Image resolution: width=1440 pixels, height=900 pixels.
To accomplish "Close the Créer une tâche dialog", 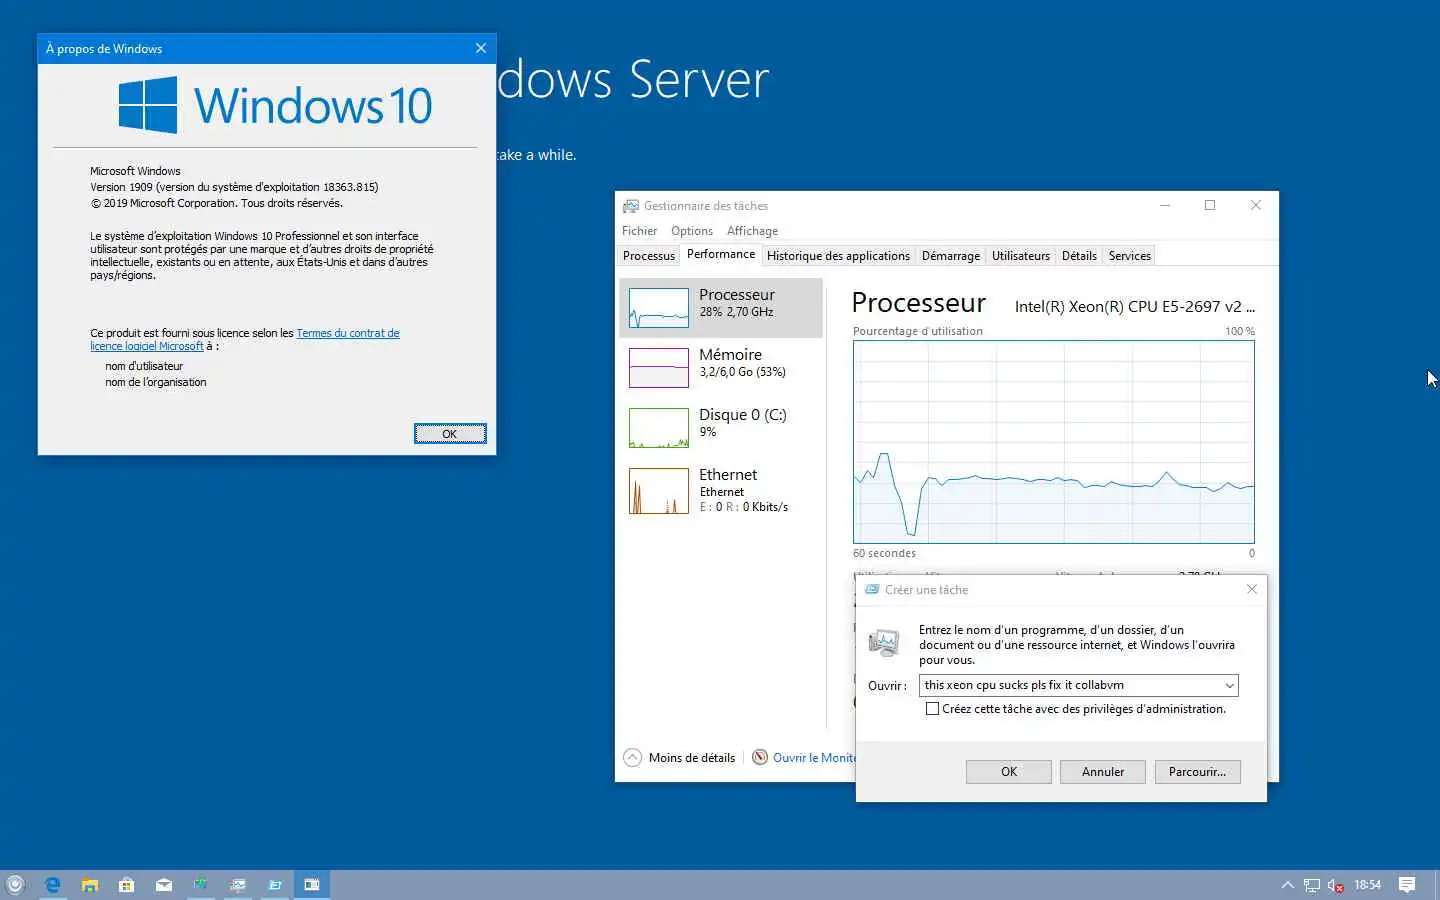I will [x=1252, y=590].
